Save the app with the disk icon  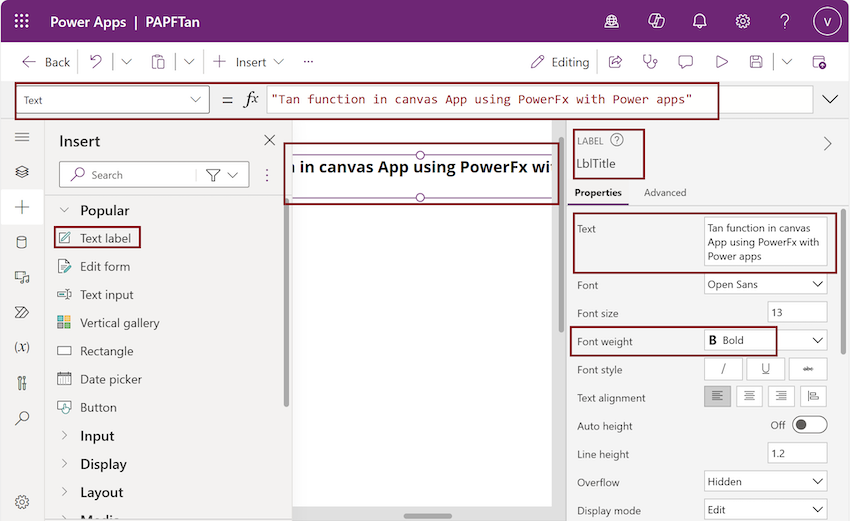[x=756, y=62]
